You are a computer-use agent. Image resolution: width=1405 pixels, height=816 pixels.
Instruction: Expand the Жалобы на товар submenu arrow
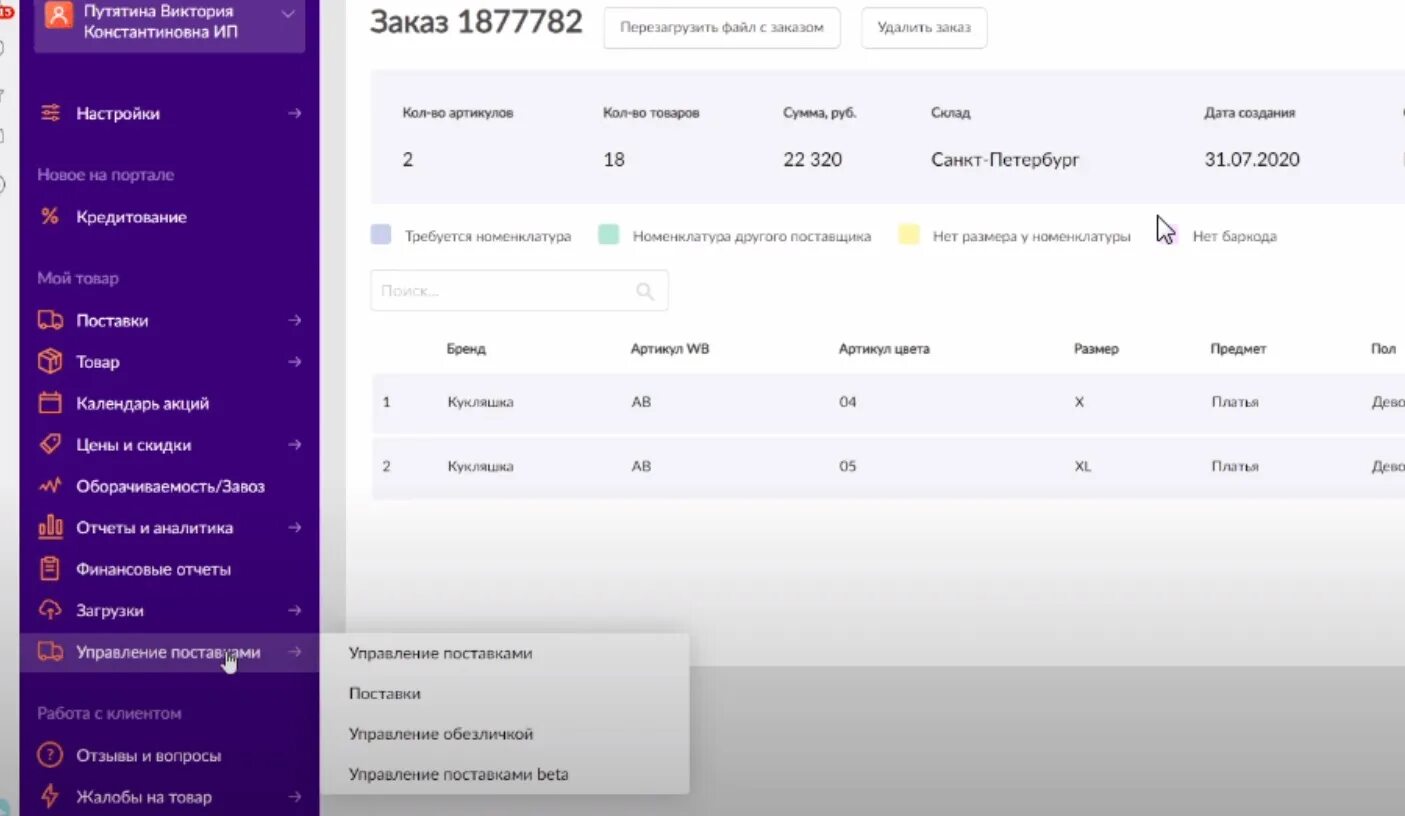pyautogui.click(x=294, y=797)
